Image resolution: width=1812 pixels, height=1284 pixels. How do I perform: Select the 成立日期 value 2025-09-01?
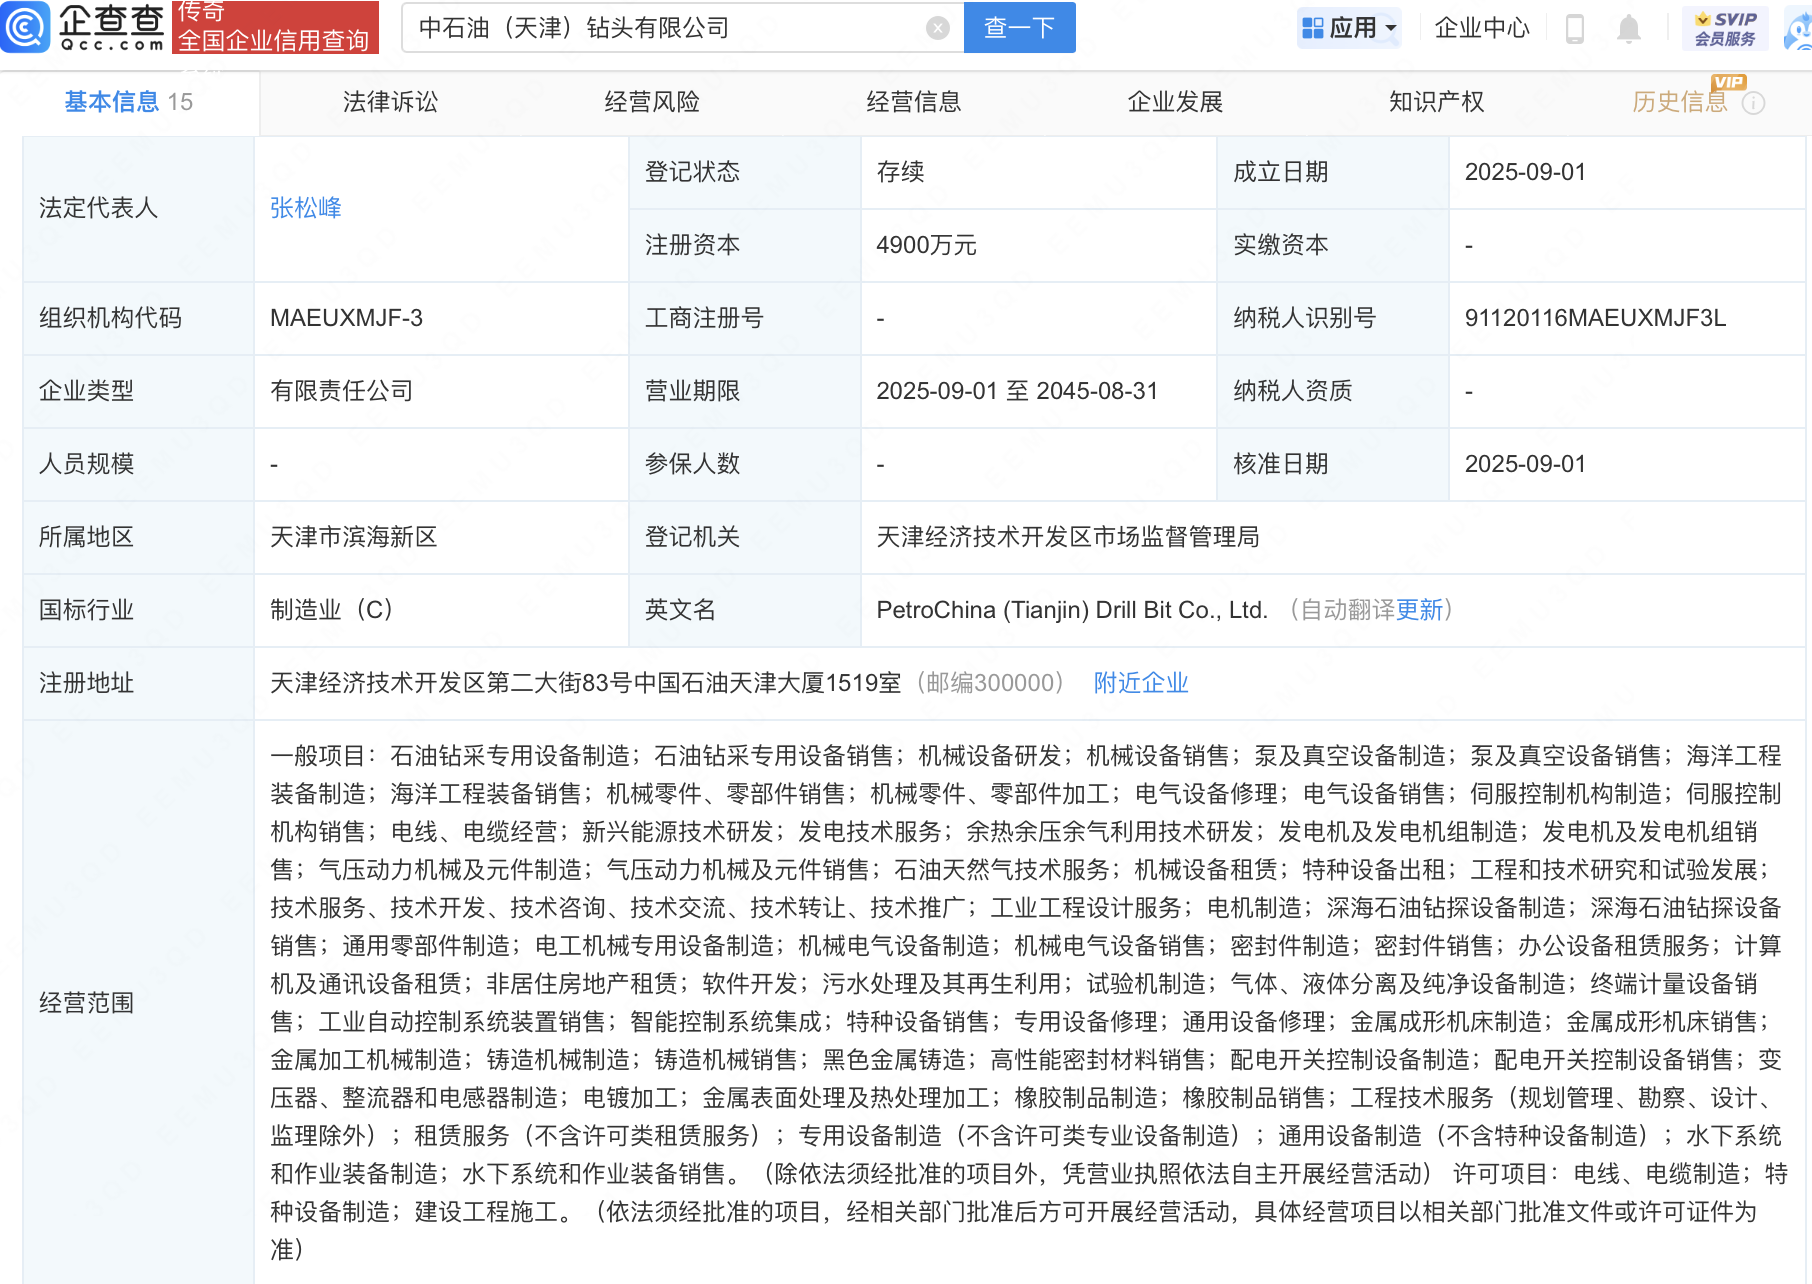1525,172
